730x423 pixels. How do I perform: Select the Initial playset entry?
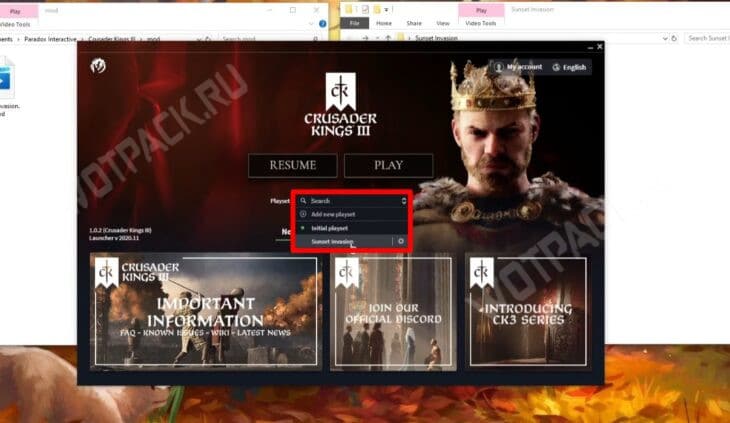coord(353,228)
